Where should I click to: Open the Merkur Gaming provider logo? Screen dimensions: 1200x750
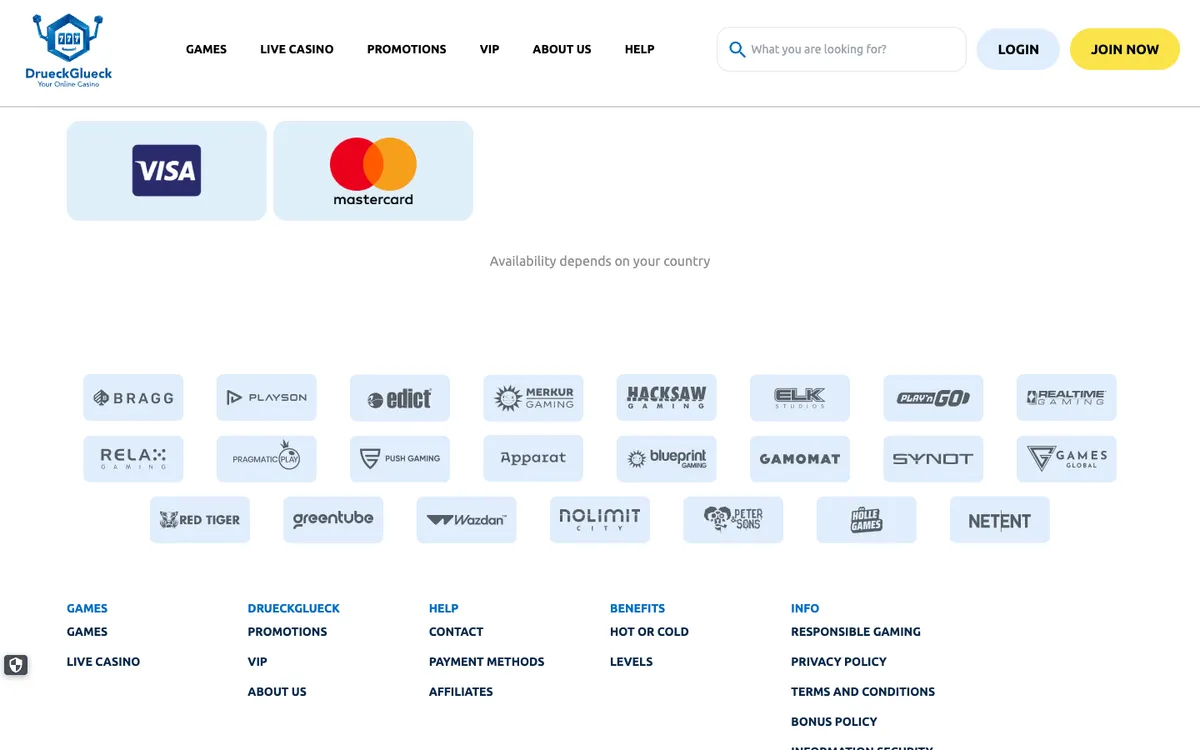533,398
